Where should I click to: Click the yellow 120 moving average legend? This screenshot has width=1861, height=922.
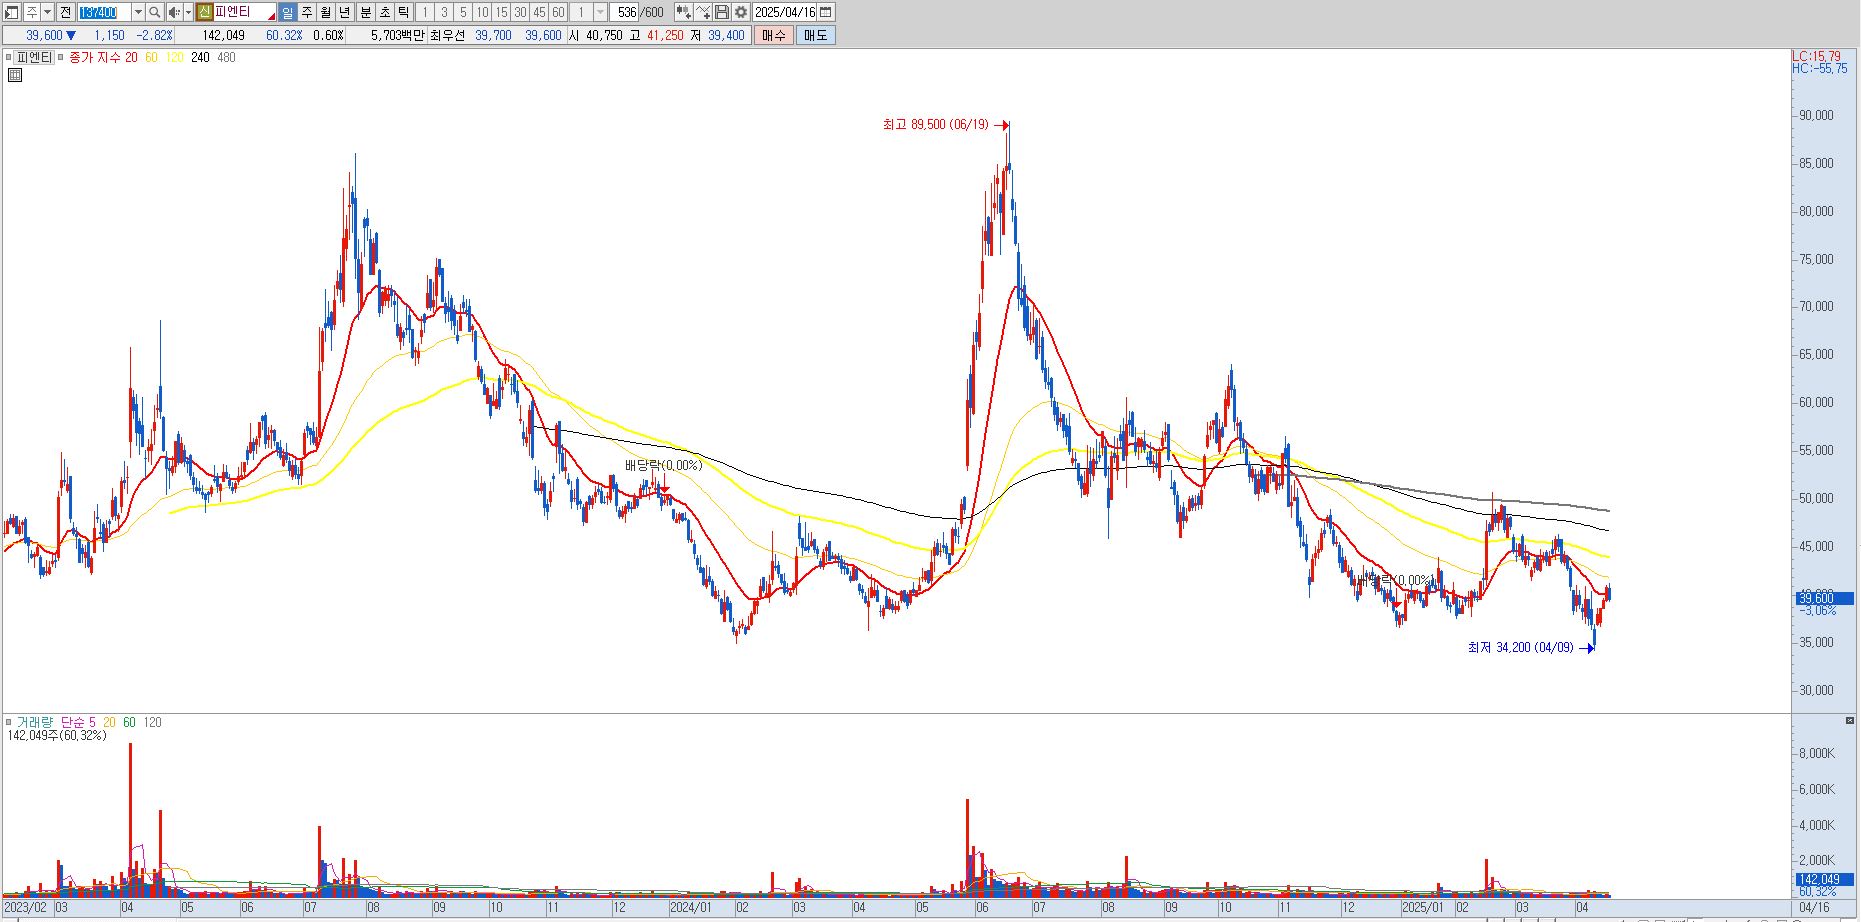pyautogui.click(x=174, y=57)
